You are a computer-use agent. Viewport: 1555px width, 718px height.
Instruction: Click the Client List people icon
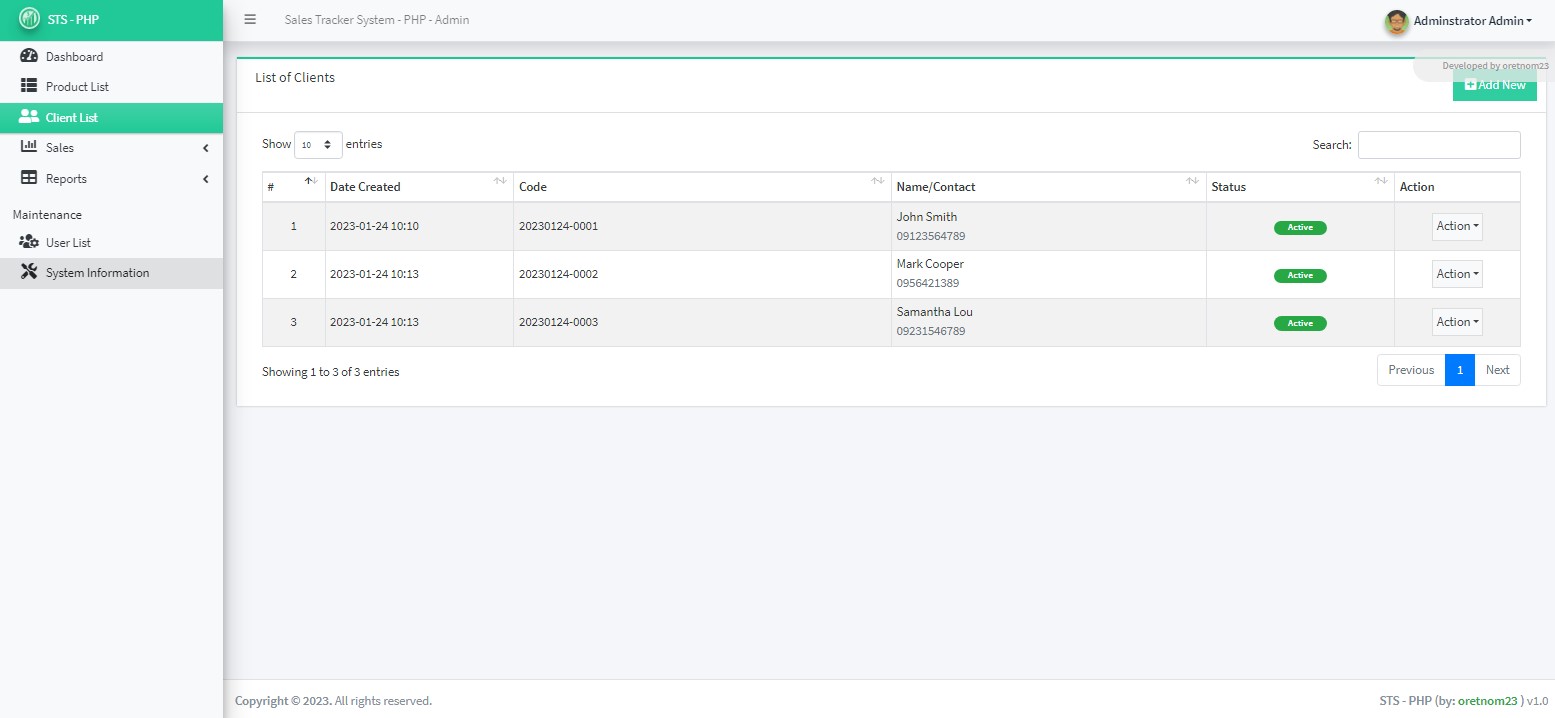click(29, 117)
